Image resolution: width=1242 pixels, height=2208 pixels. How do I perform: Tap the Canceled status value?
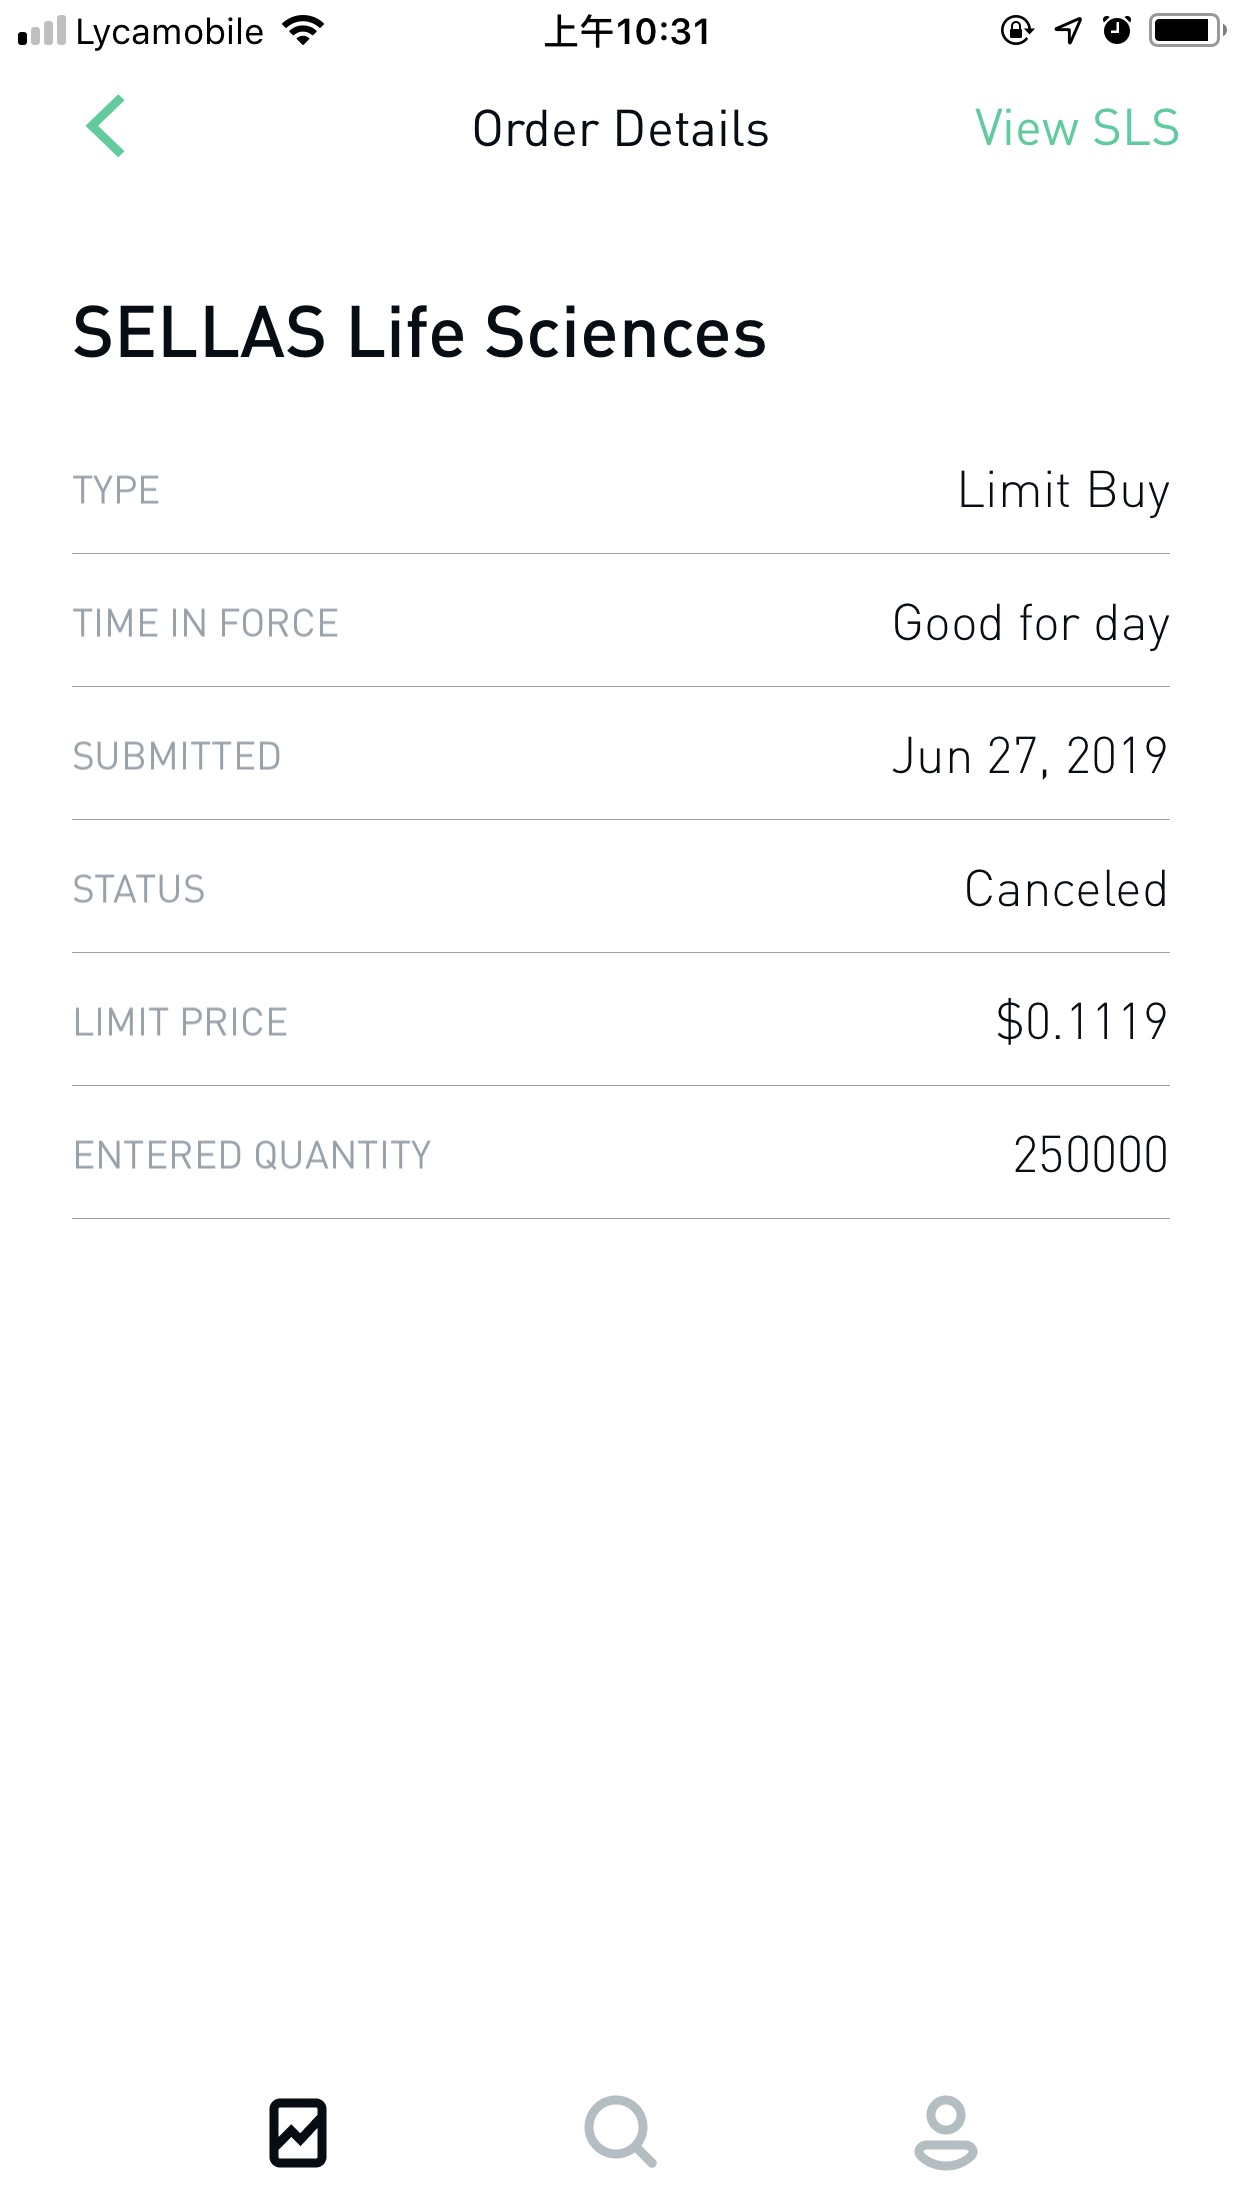1066,890
